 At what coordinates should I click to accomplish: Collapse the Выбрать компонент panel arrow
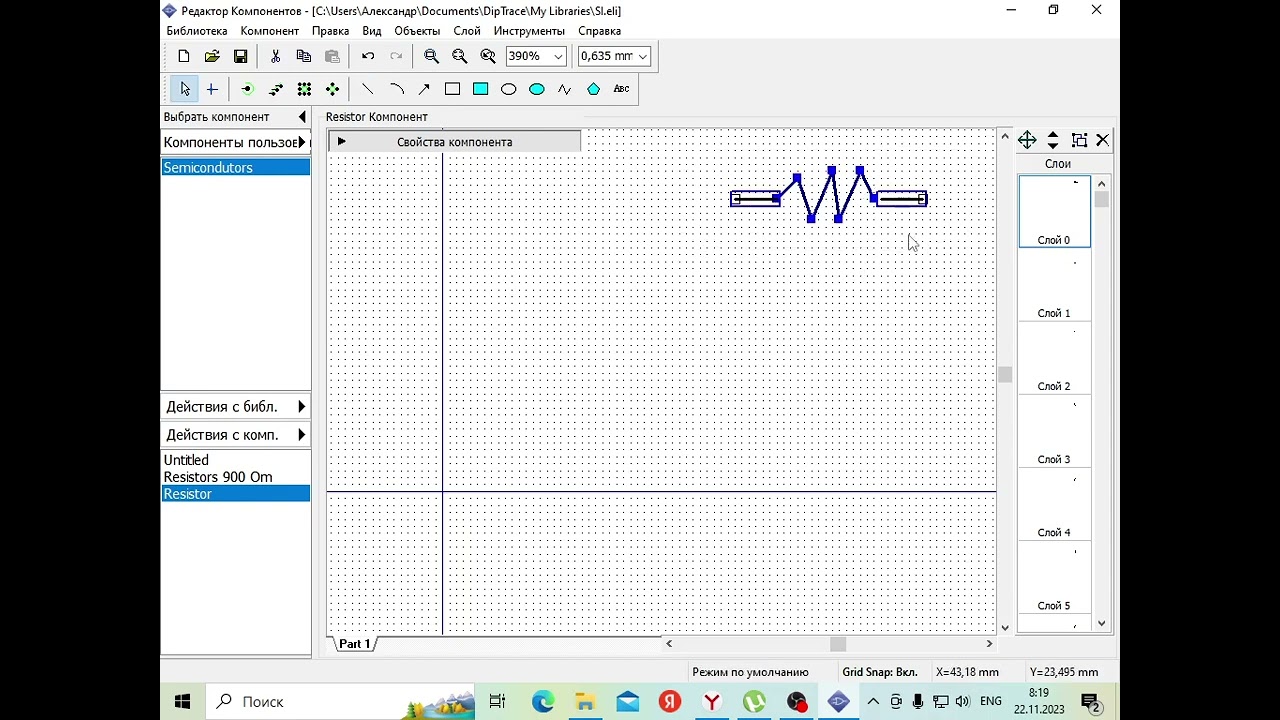click(302, 117)
